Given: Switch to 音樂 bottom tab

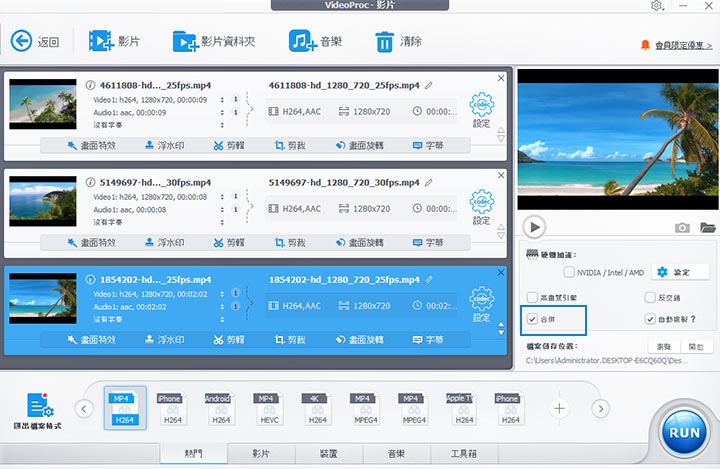Looking at the screenshot, I should click(396, 453).
